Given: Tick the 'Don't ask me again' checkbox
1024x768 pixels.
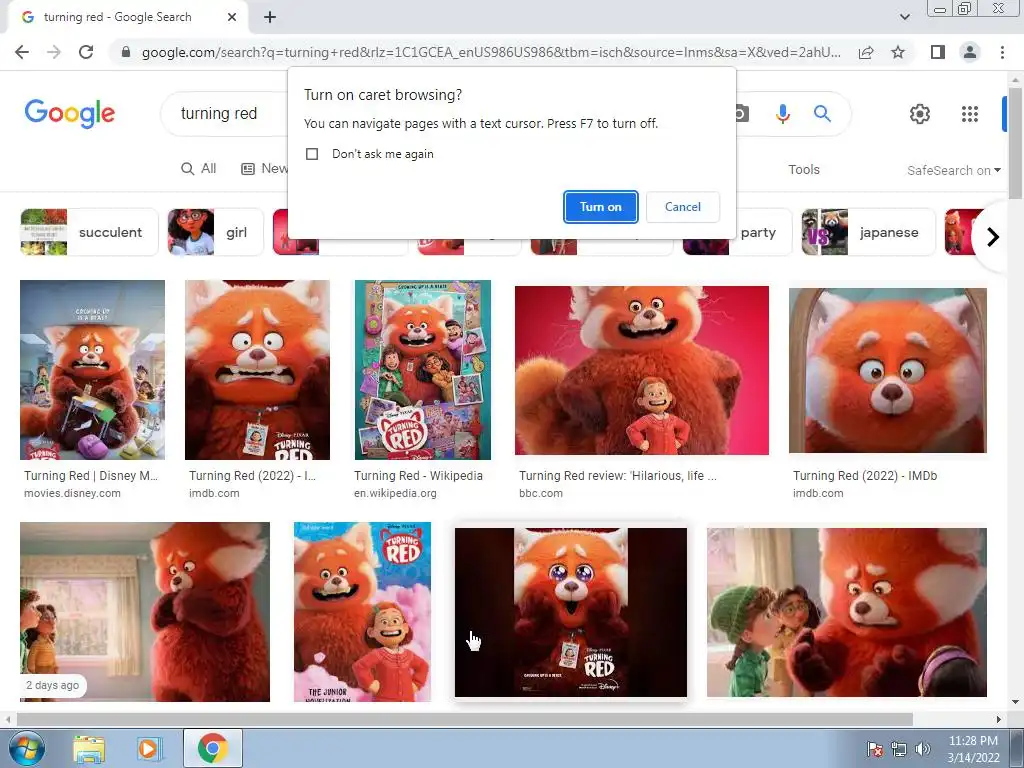Looking at the screenshot, I should 312,154.
